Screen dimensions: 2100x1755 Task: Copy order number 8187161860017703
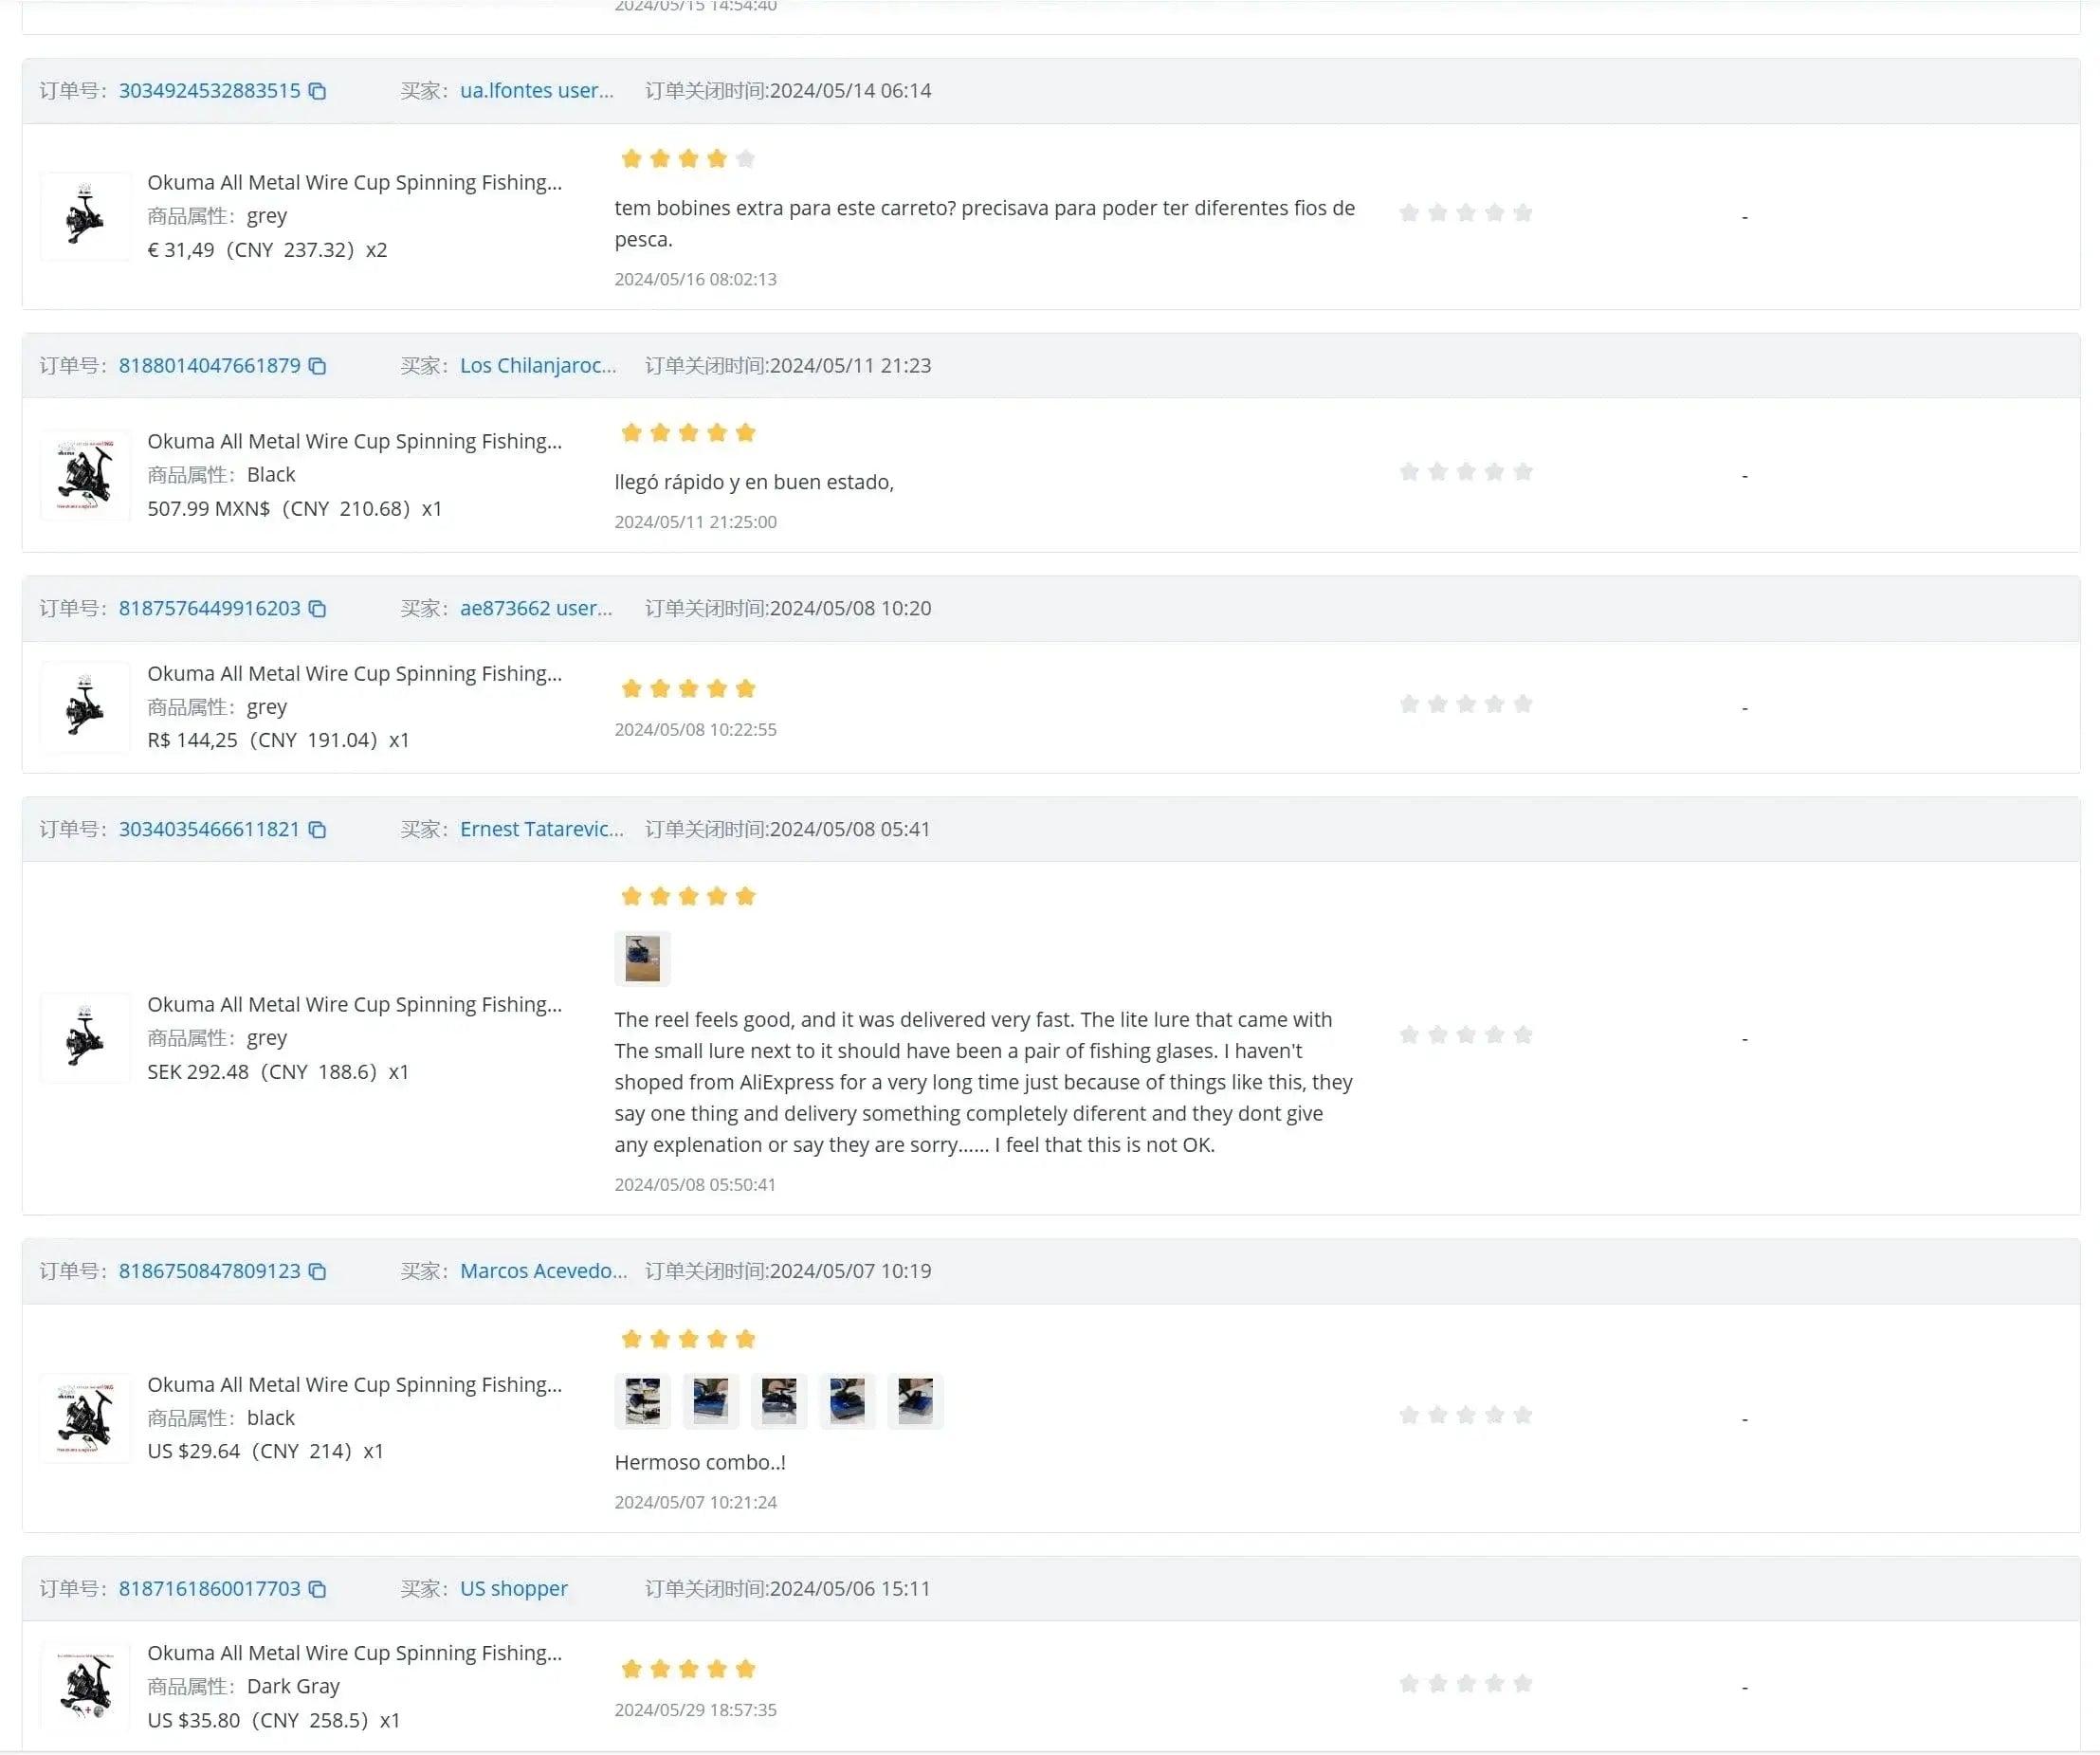pyautogui.click(x=317, y=1590)
